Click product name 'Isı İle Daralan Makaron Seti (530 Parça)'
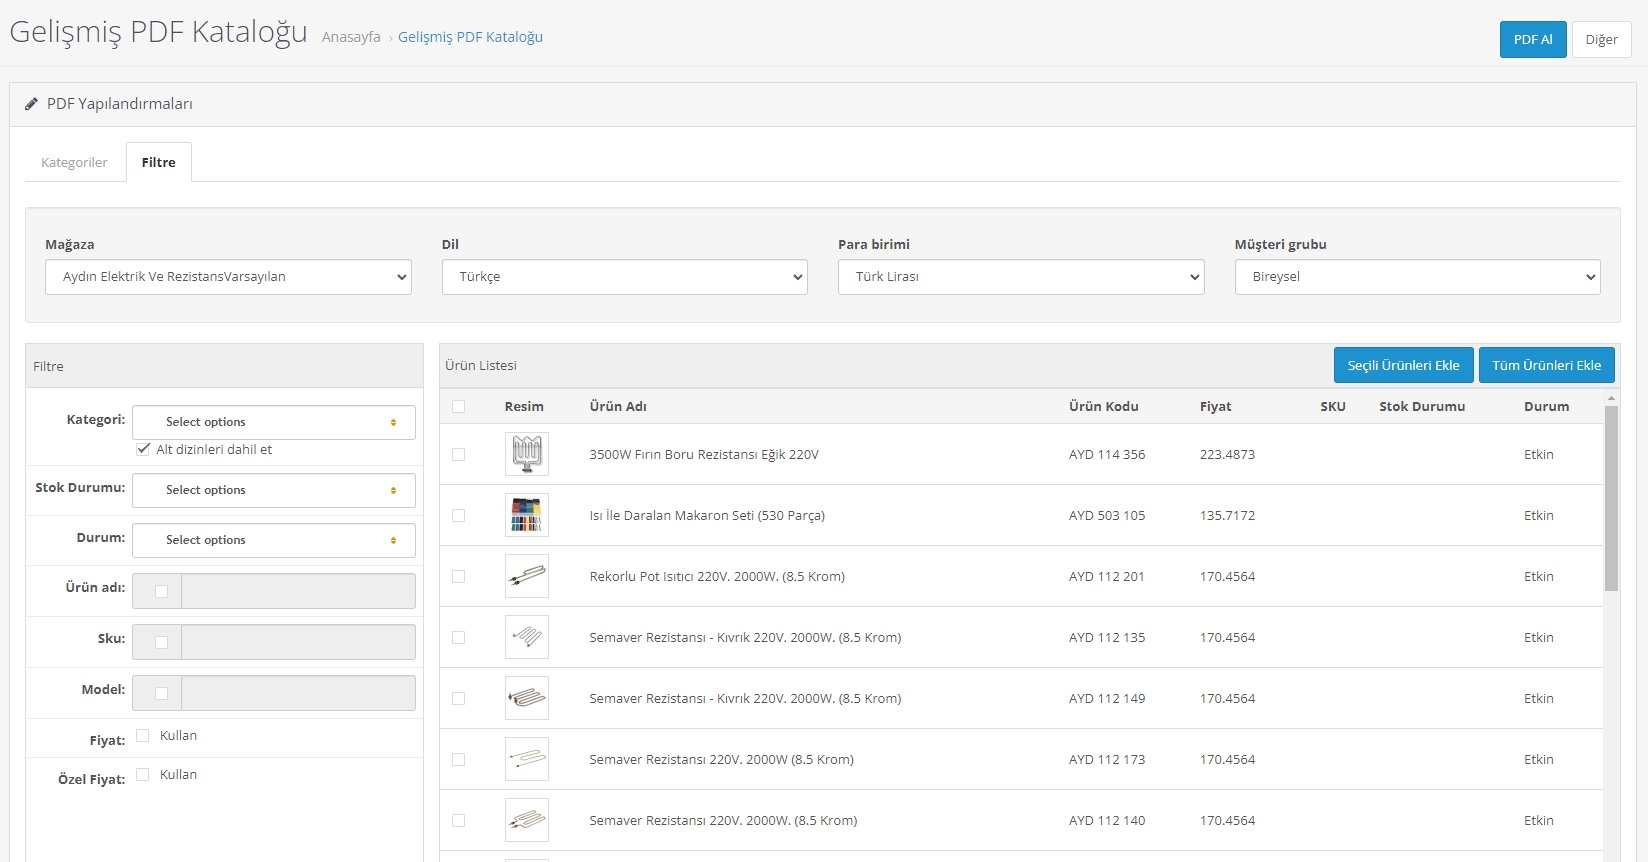This screenshot has height=862, width=1648. [x=707, y=515]
